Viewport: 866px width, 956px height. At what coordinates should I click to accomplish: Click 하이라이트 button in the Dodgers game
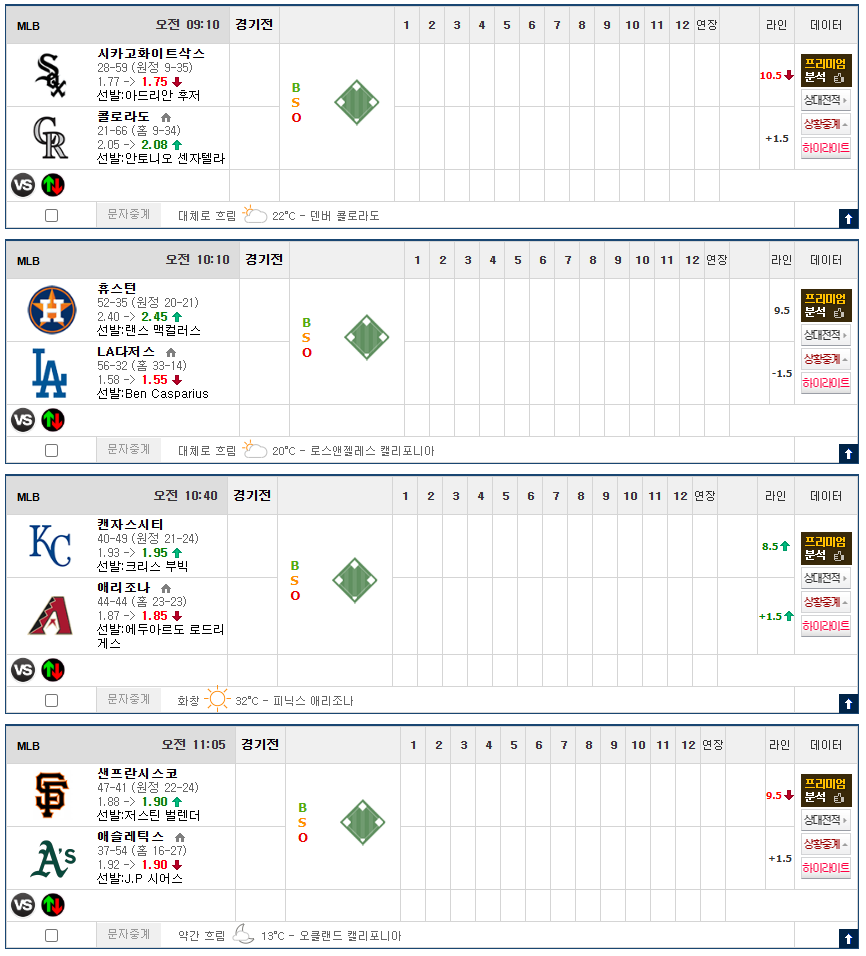coord(825,382)
